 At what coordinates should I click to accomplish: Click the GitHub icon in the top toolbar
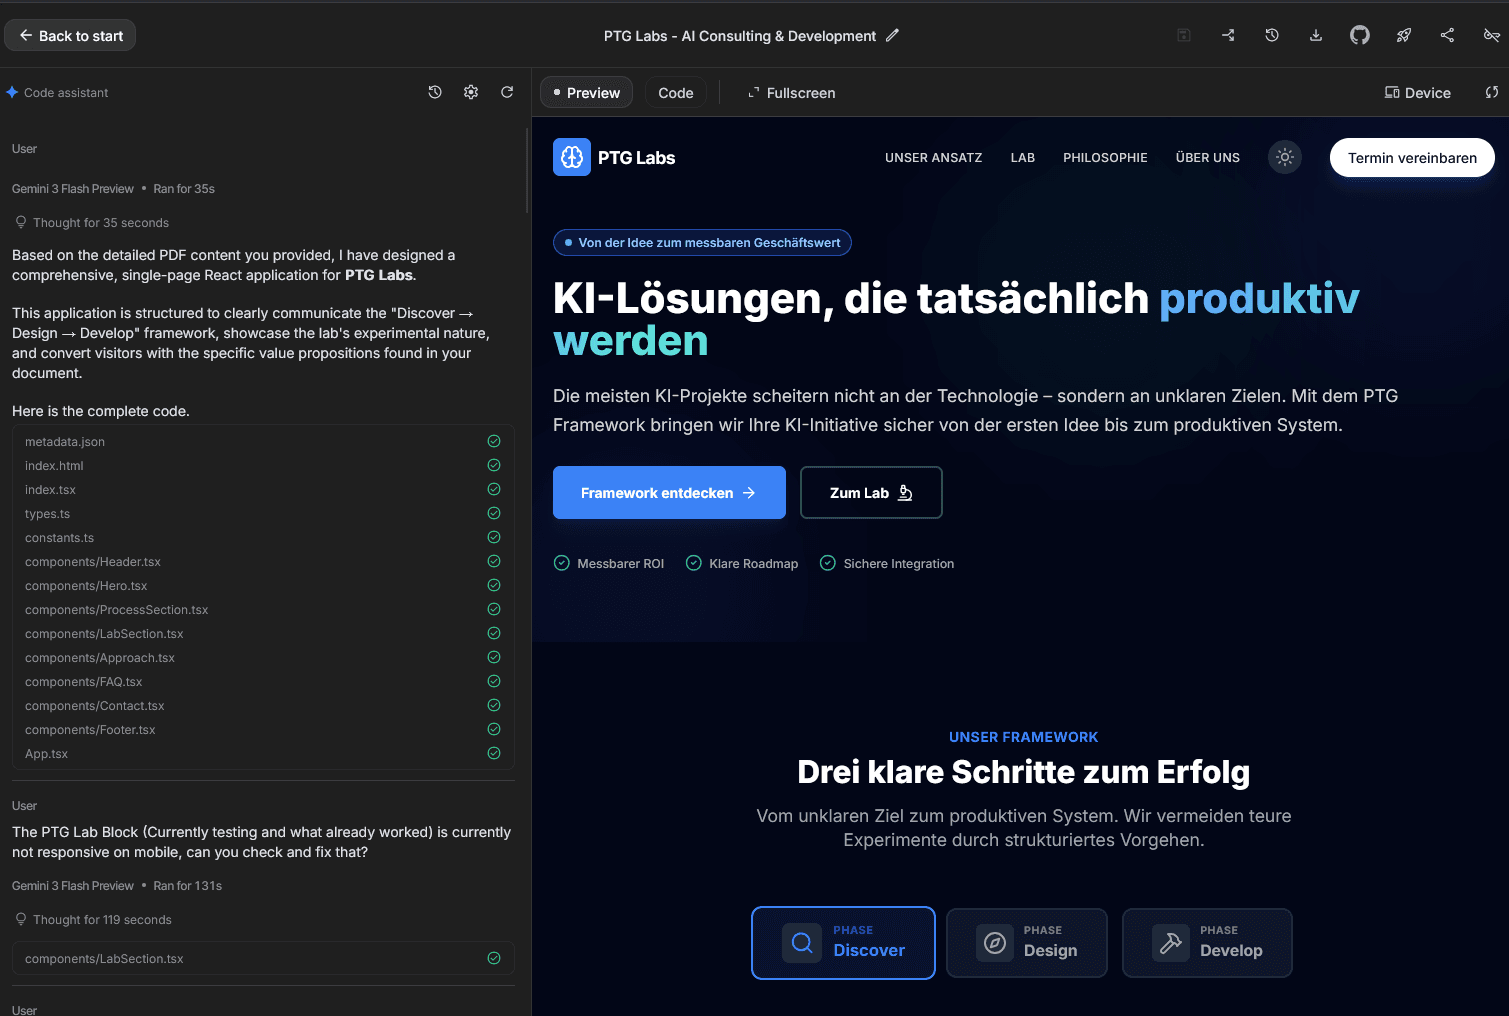[x=1359, y=36]
